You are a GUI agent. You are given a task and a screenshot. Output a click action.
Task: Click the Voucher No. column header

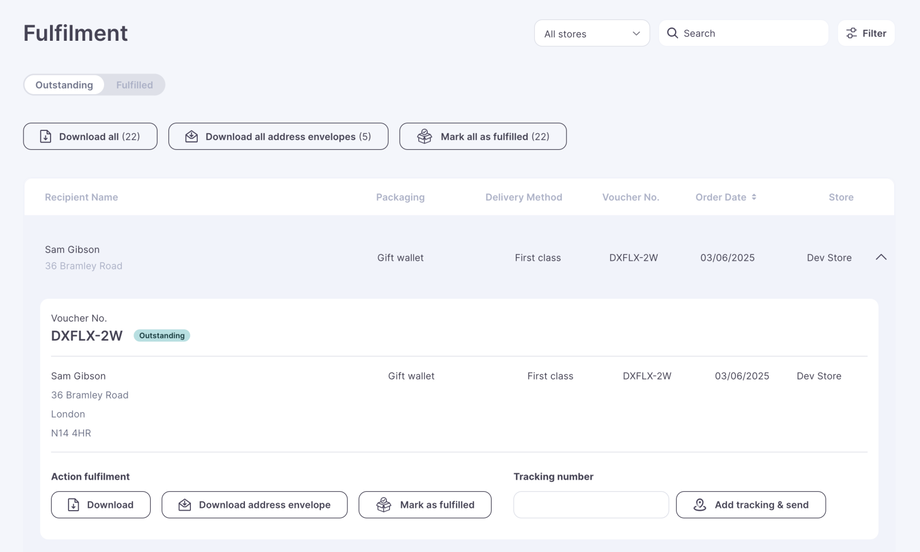(630, 197)
